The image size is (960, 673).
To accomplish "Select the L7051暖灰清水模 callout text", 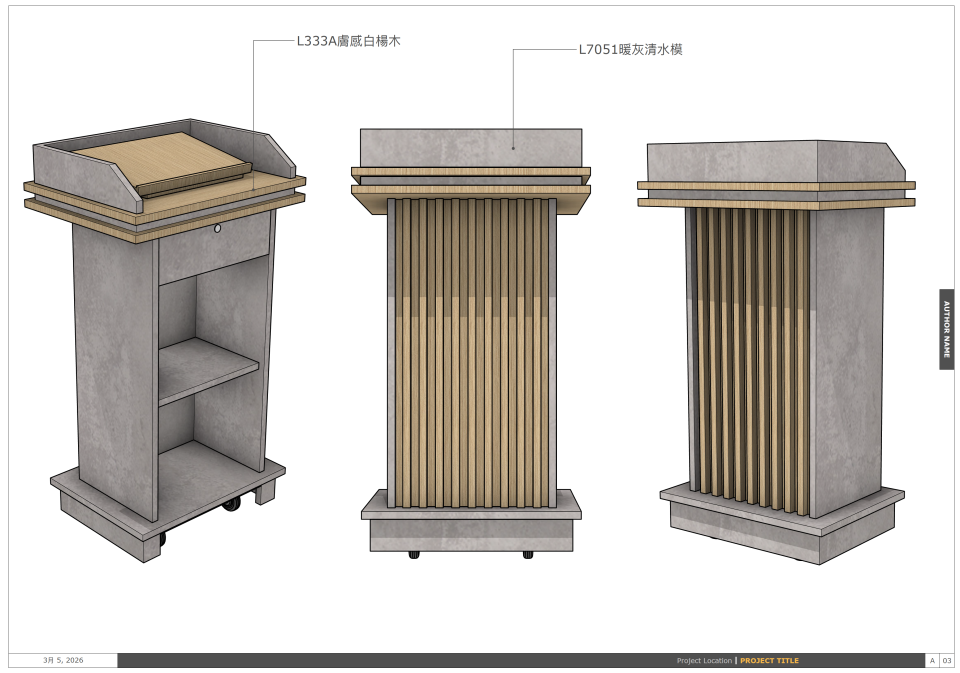I will (x=632, y=48).
